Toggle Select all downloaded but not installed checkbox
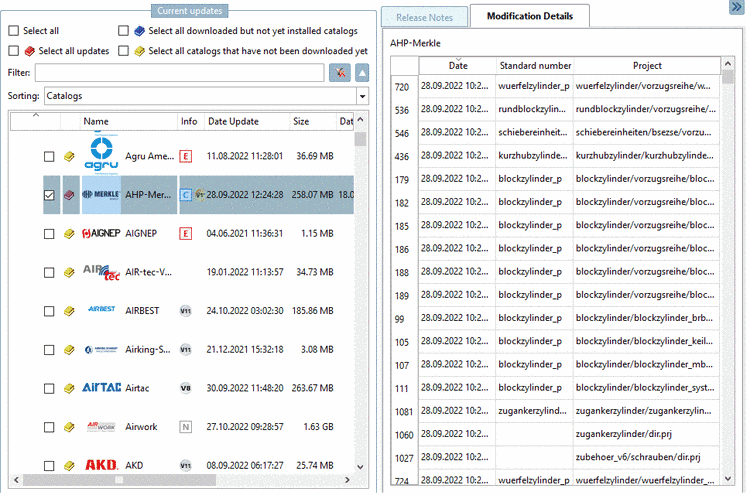750x495 pixels. 123,31
